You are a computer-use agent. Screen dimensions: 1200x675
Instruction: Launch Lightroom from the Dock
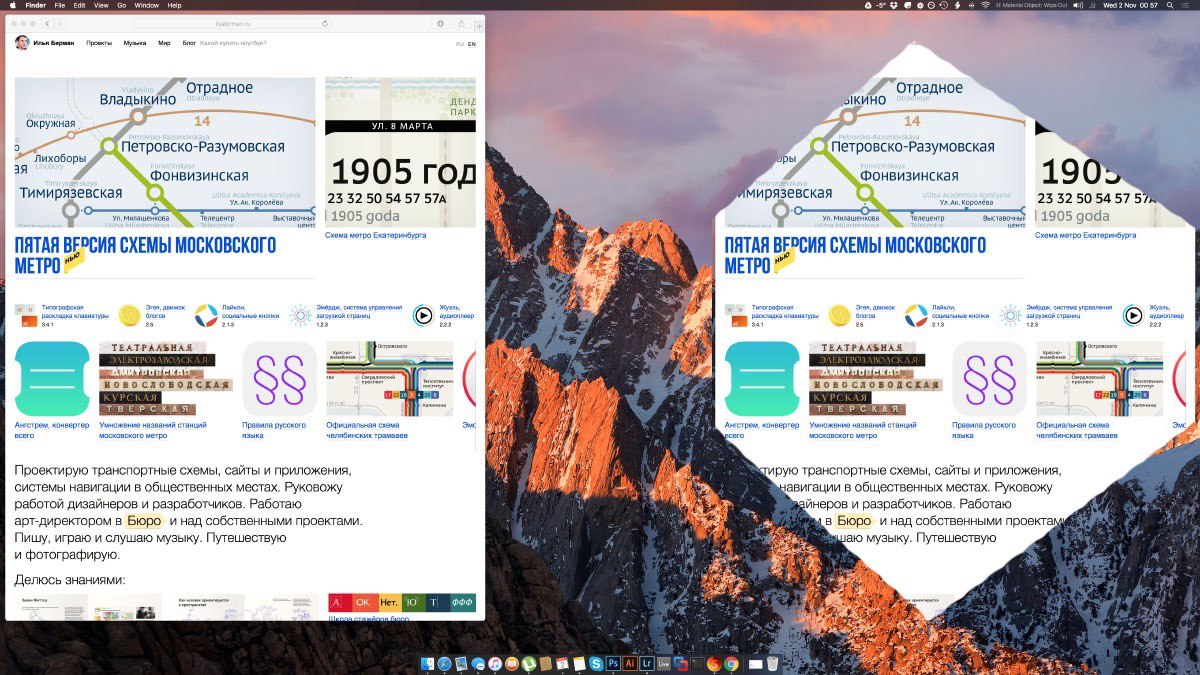pos(647,663)
